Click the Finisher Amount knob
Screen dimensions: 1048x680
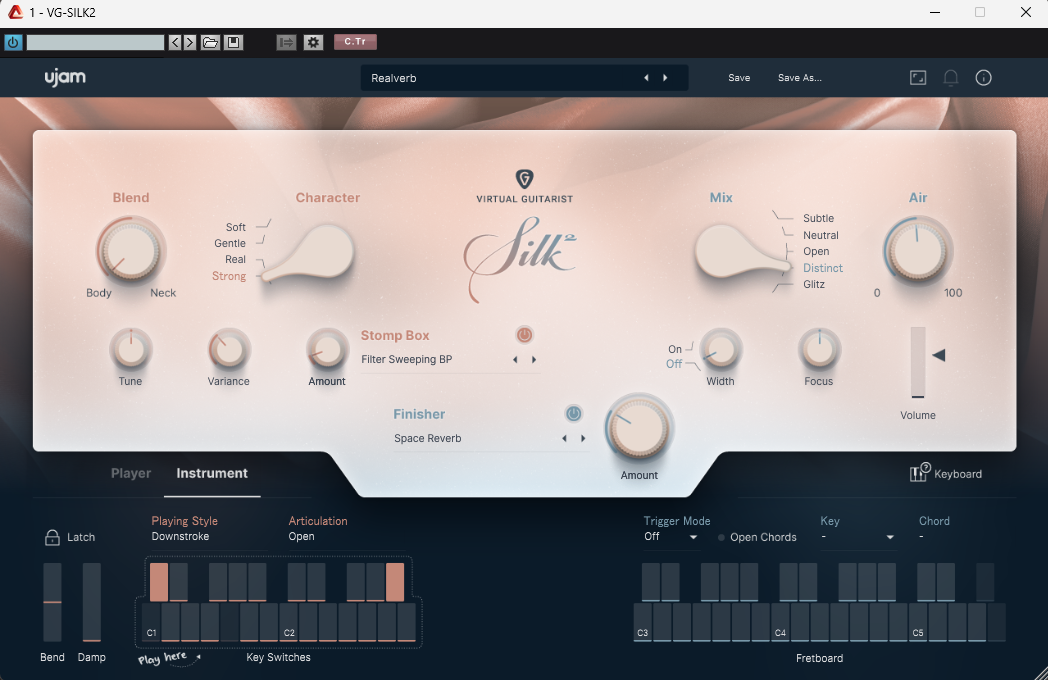[x=639, y=429]
